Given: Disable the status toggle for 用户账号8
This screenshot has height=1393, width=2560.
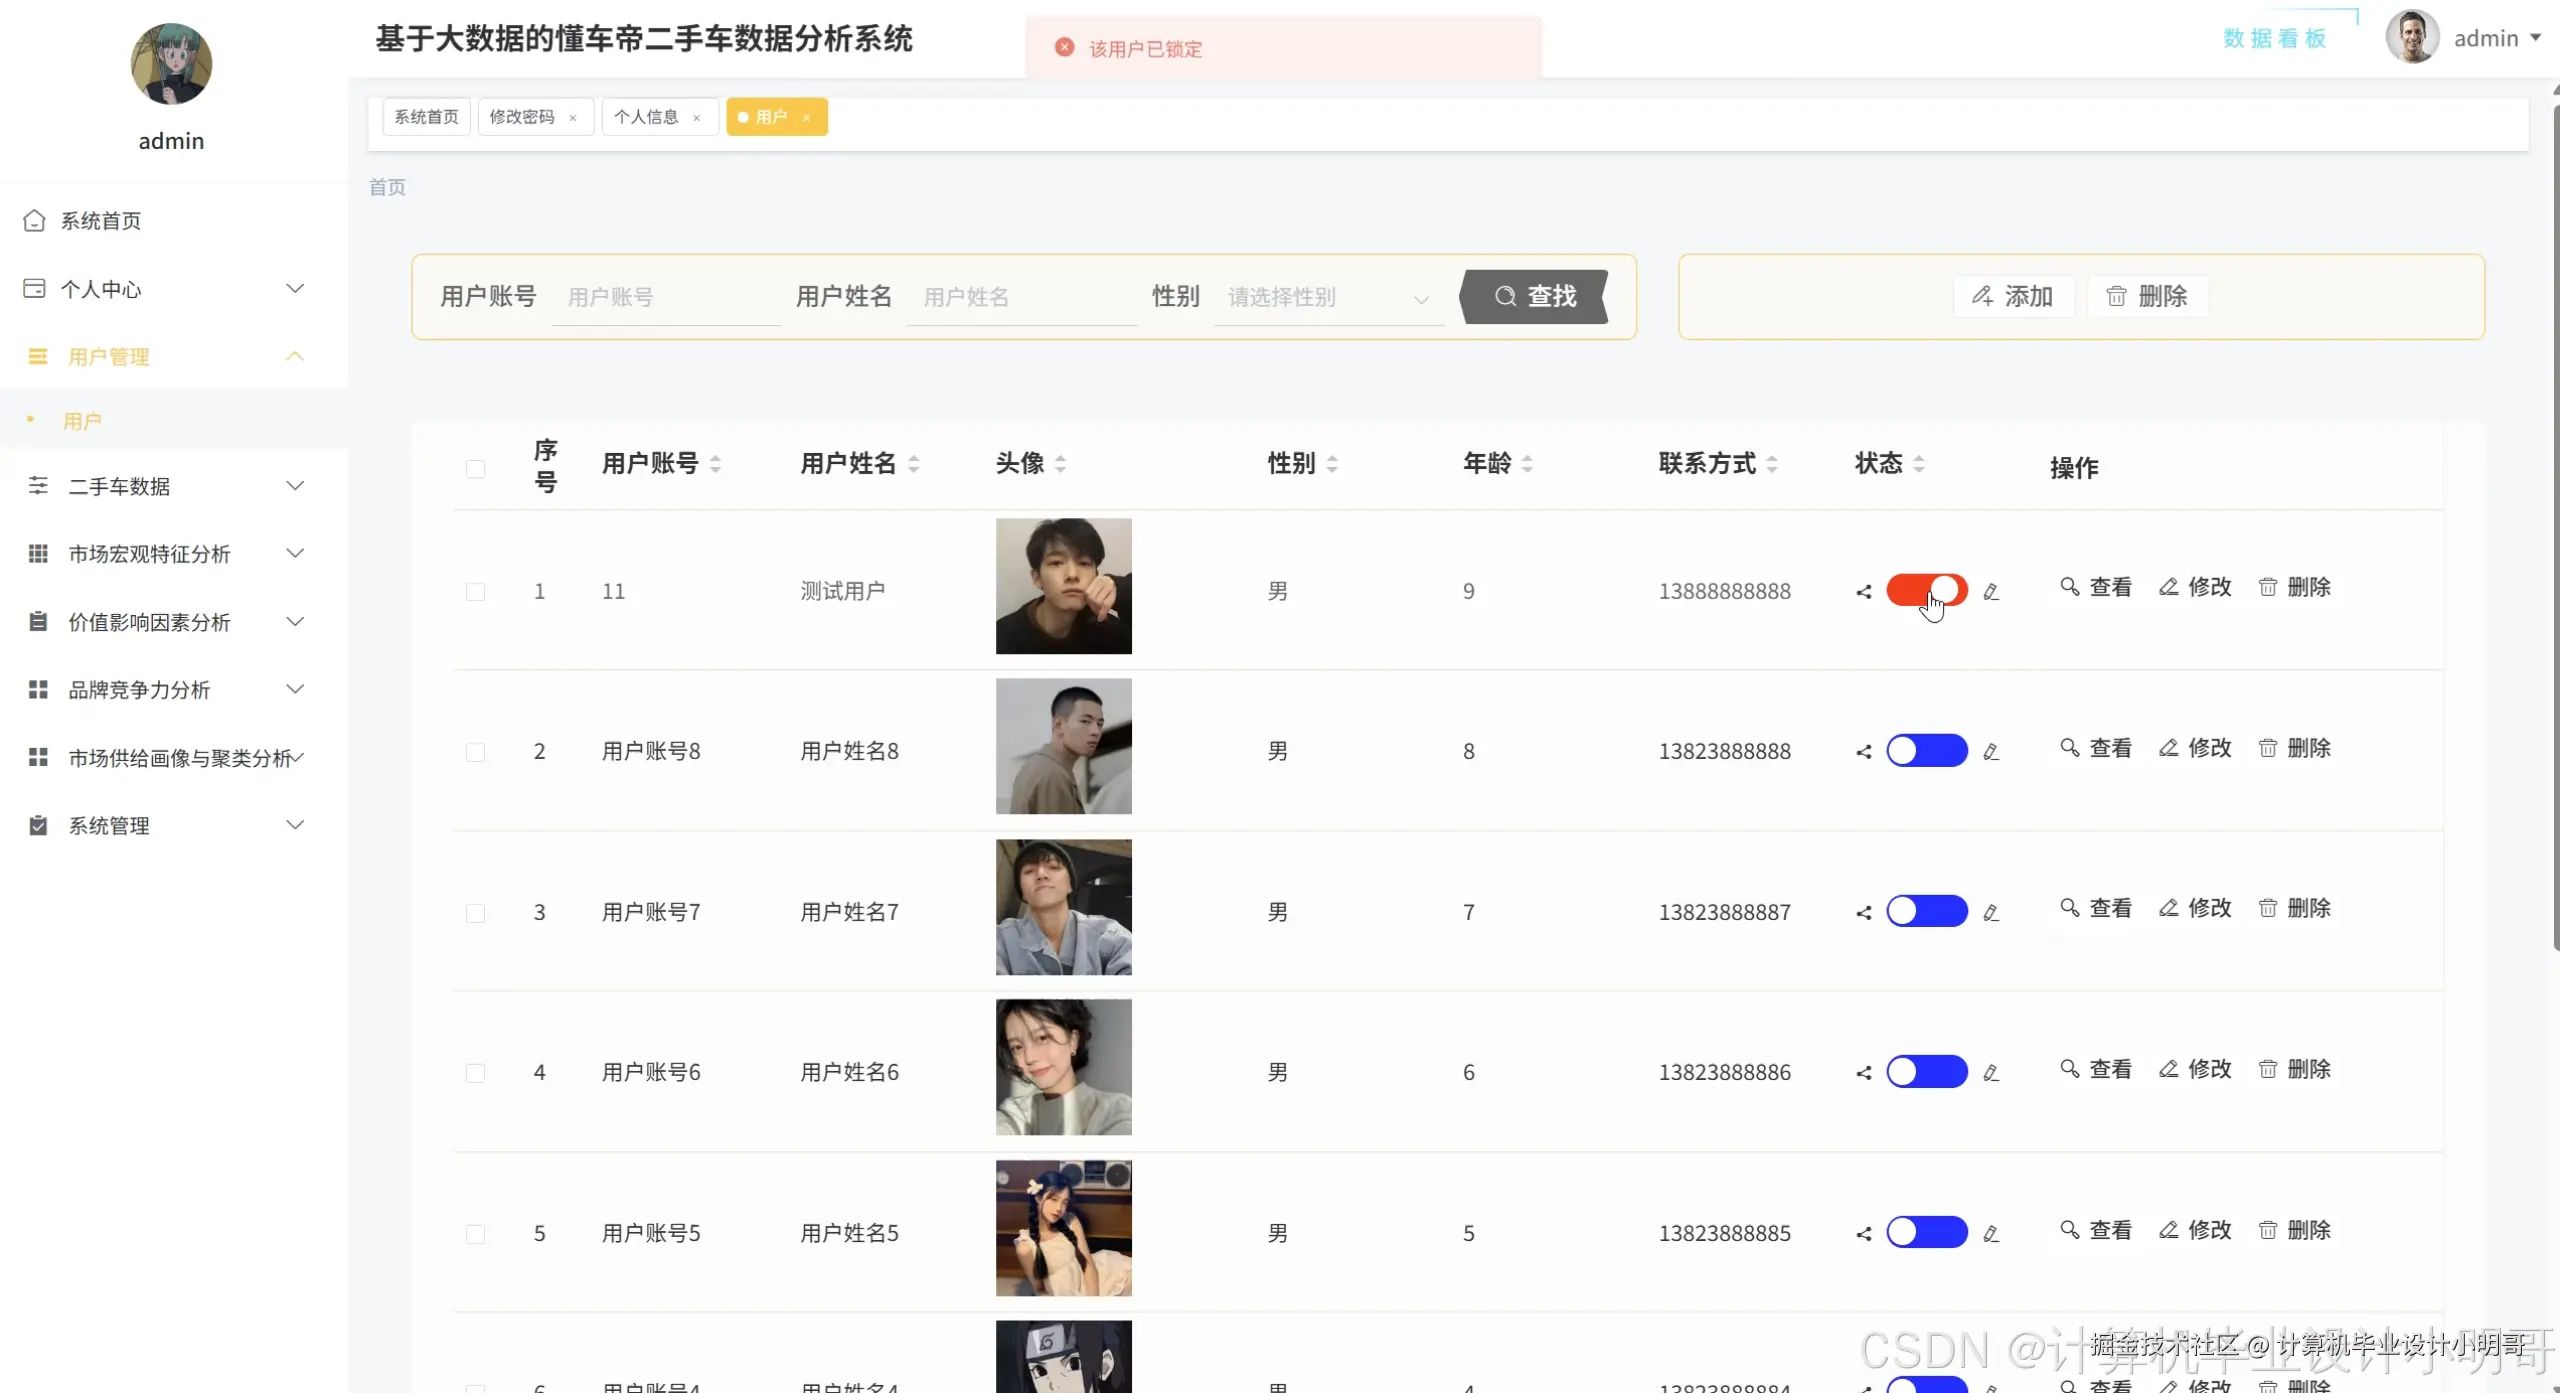Looking at the screenshot, I should pyautogui.click(x=1927, y=750).
